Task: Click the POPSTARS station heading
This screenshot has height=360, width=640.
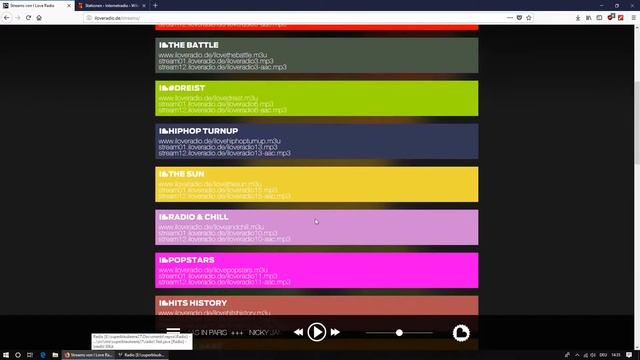Action: click(187, 260)
